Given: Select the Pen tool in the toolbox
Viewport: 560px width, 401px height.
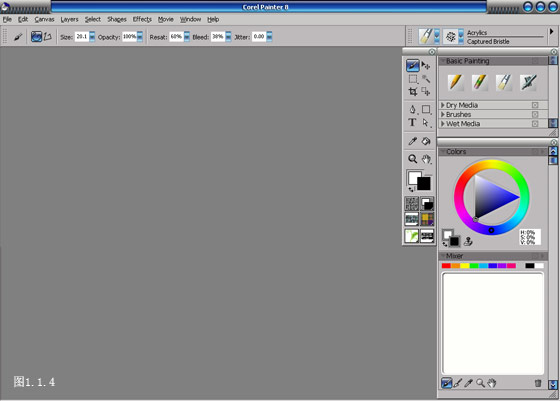Looking at the screenshot, I should click(412, 109).
